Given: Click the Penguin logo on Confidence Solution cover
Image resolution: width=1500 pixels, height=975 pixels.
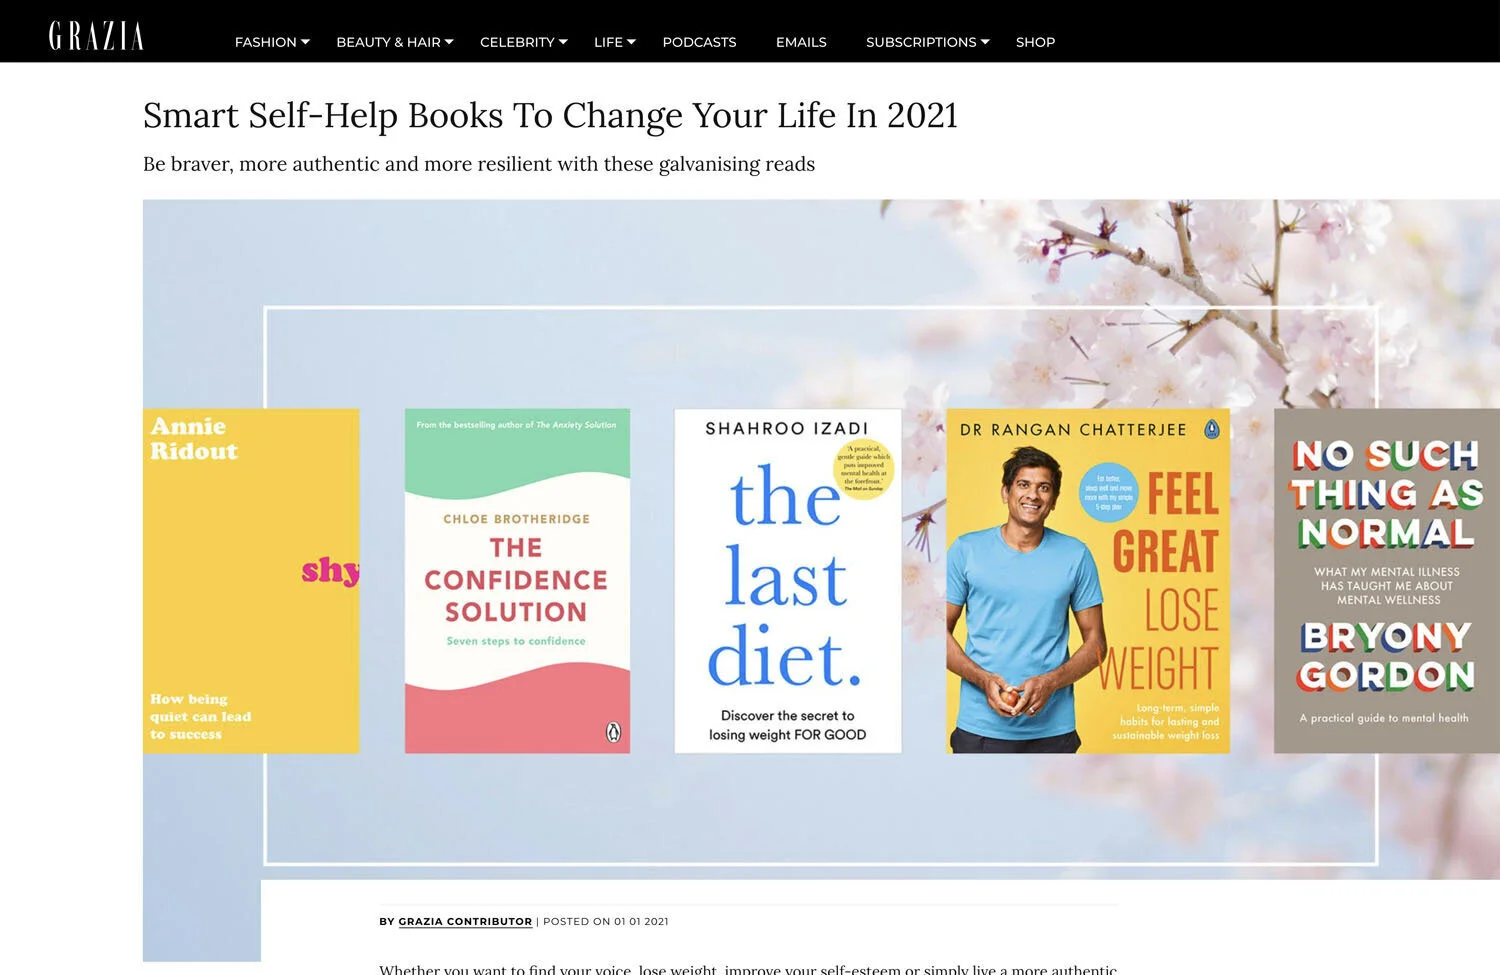Looking at the screenshot, I should tap(614, 732).
